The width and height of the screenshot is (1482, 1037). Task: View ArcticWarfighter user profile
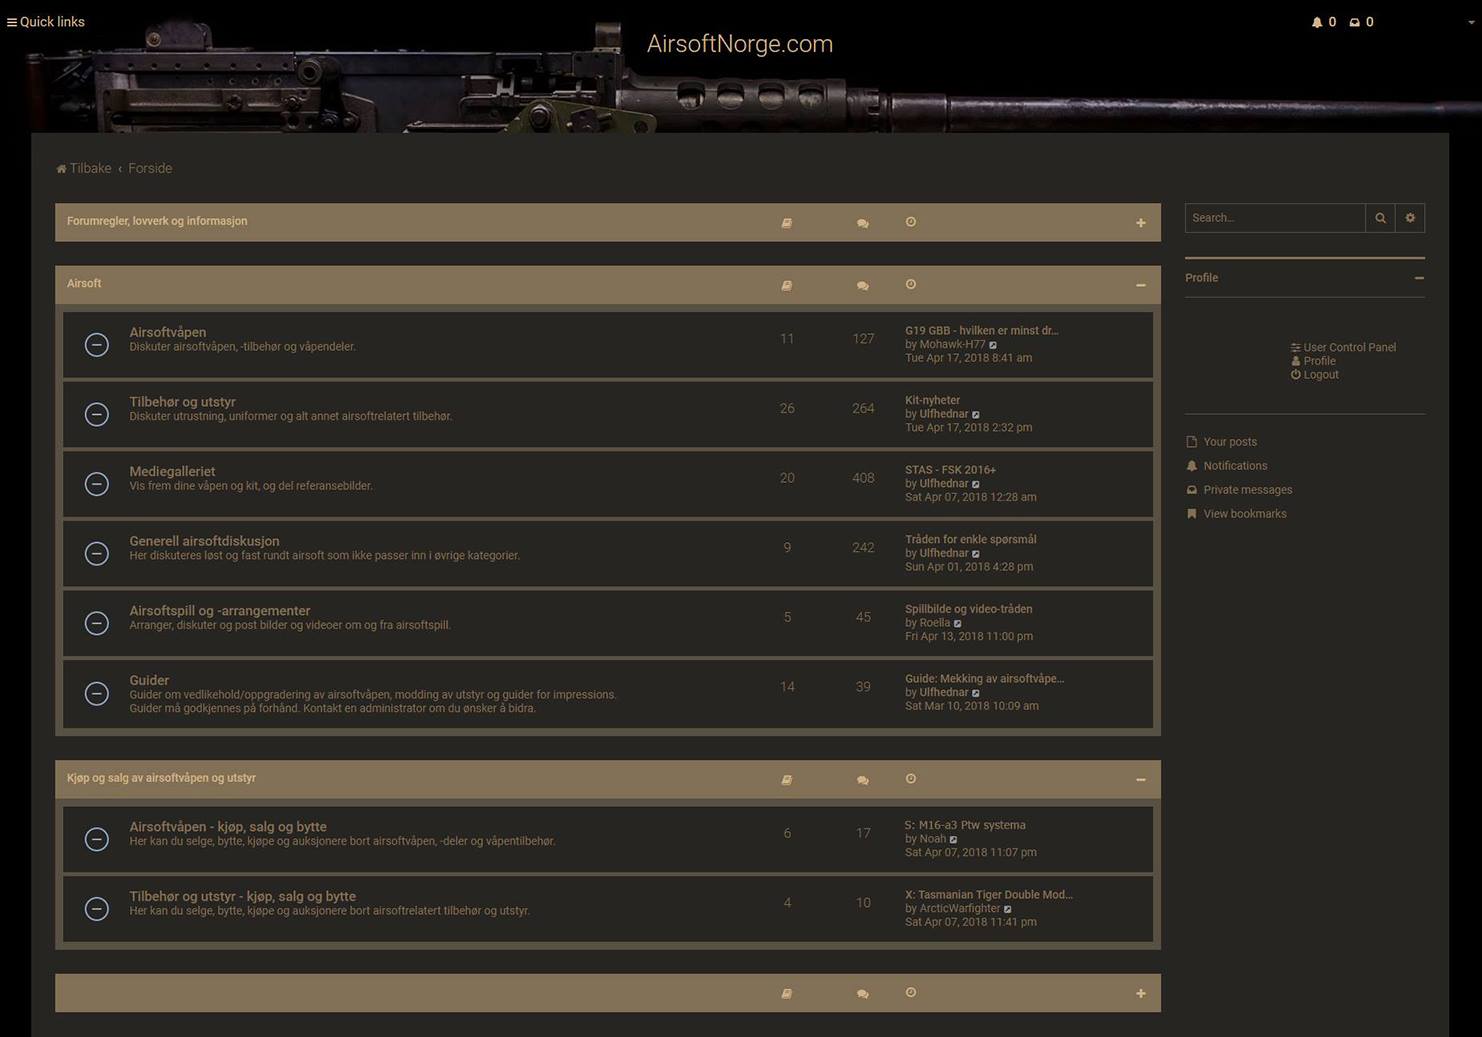click(x=960, y=909)
